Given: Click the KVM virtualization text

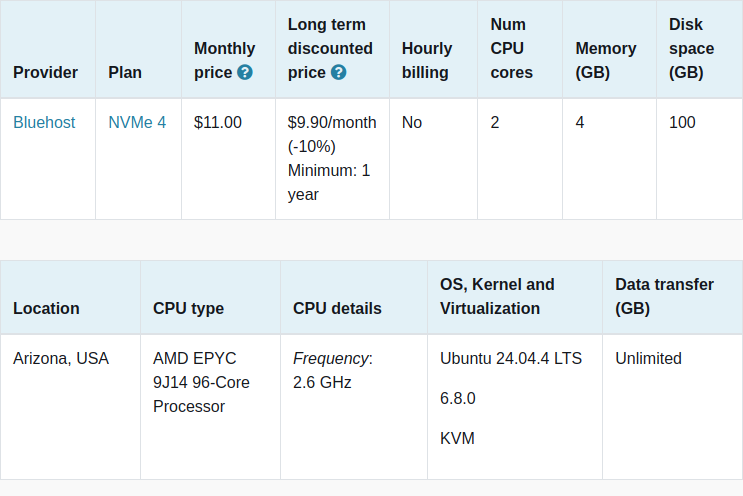Looking at the screenshot, I should [x=457, y=438].
